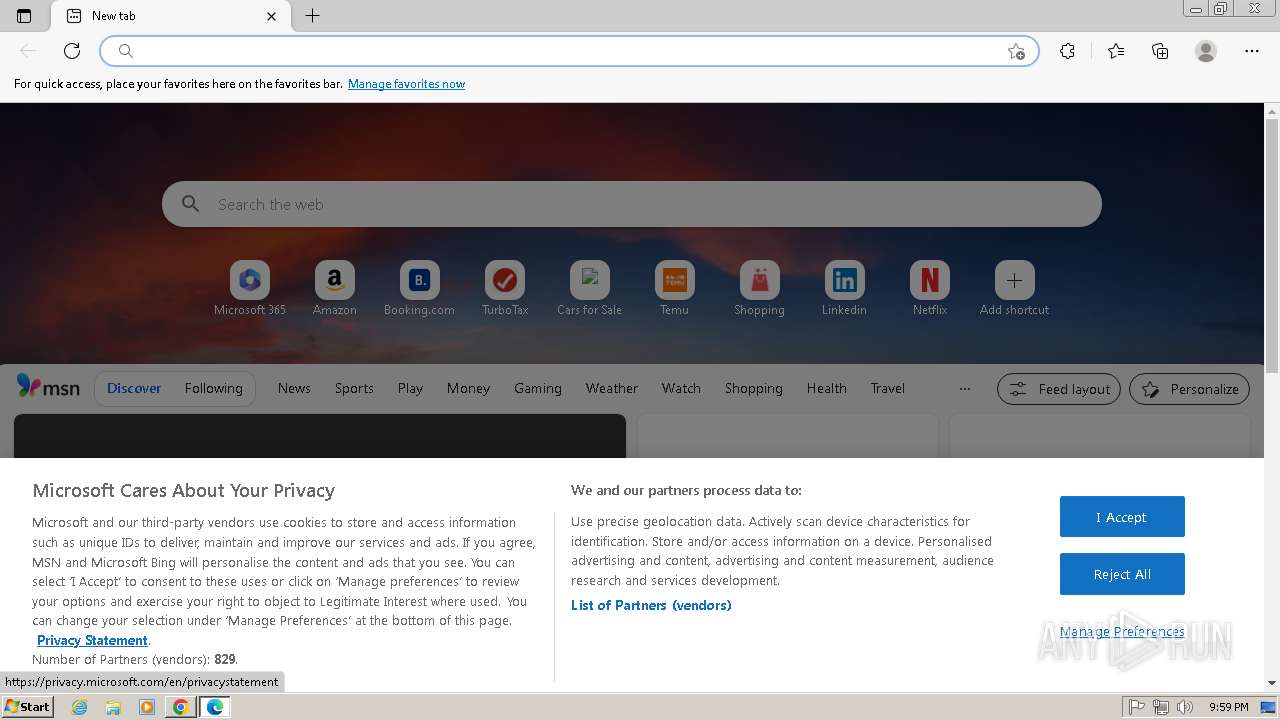The image size is (1280, 720).
Task: Open Settings and more menu
Action: 1252,51
